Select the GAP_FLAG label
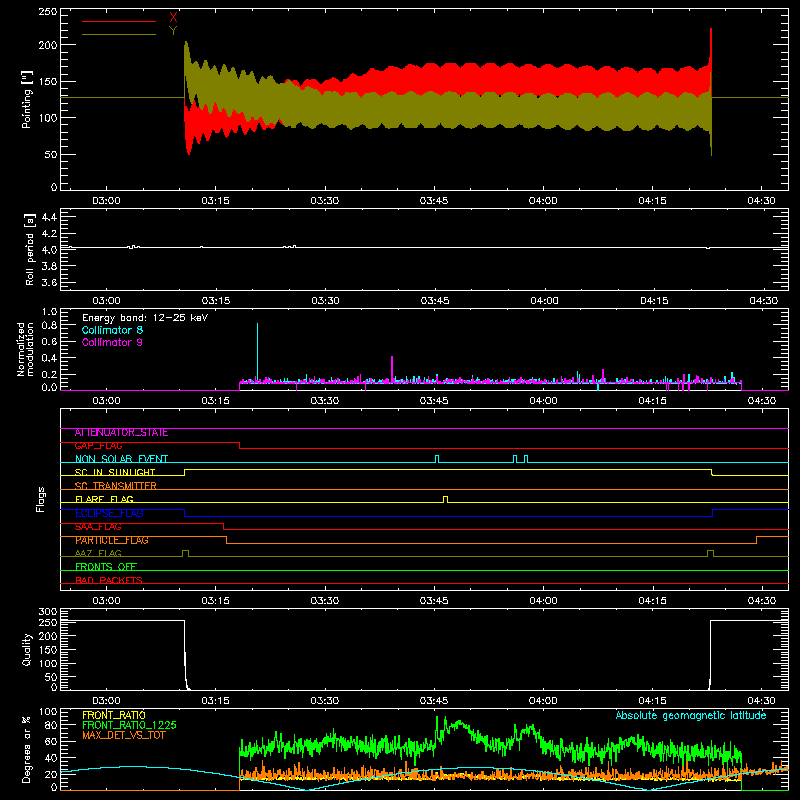The height and width of the screenshot is (800, 800). click(98, 446)
